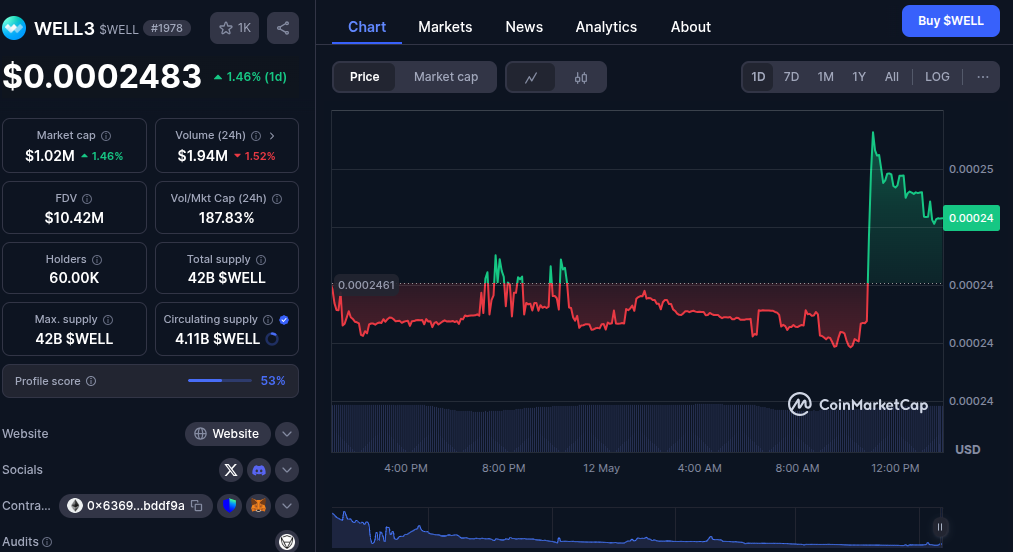This screenshot has width=1013, height=552.
Task: Select candlestick chart type icon
Action: pos(581,78)
